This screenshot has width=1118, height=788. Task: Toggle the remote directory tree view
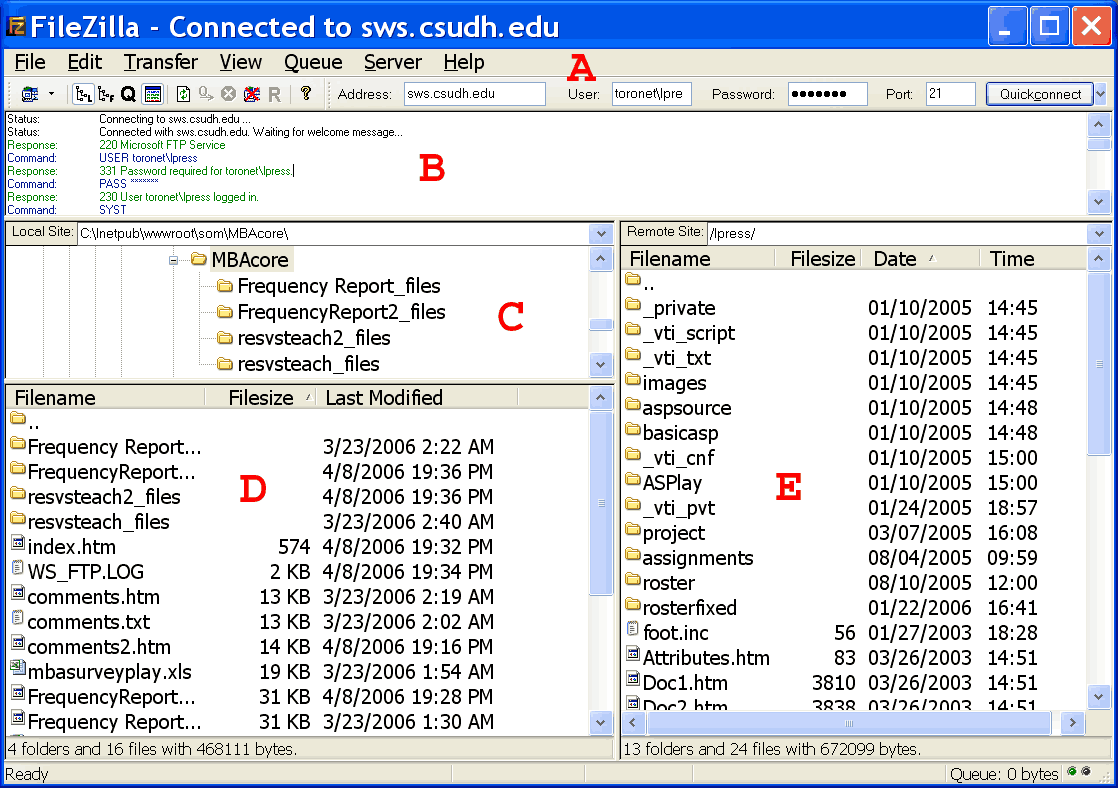point(106,93)
